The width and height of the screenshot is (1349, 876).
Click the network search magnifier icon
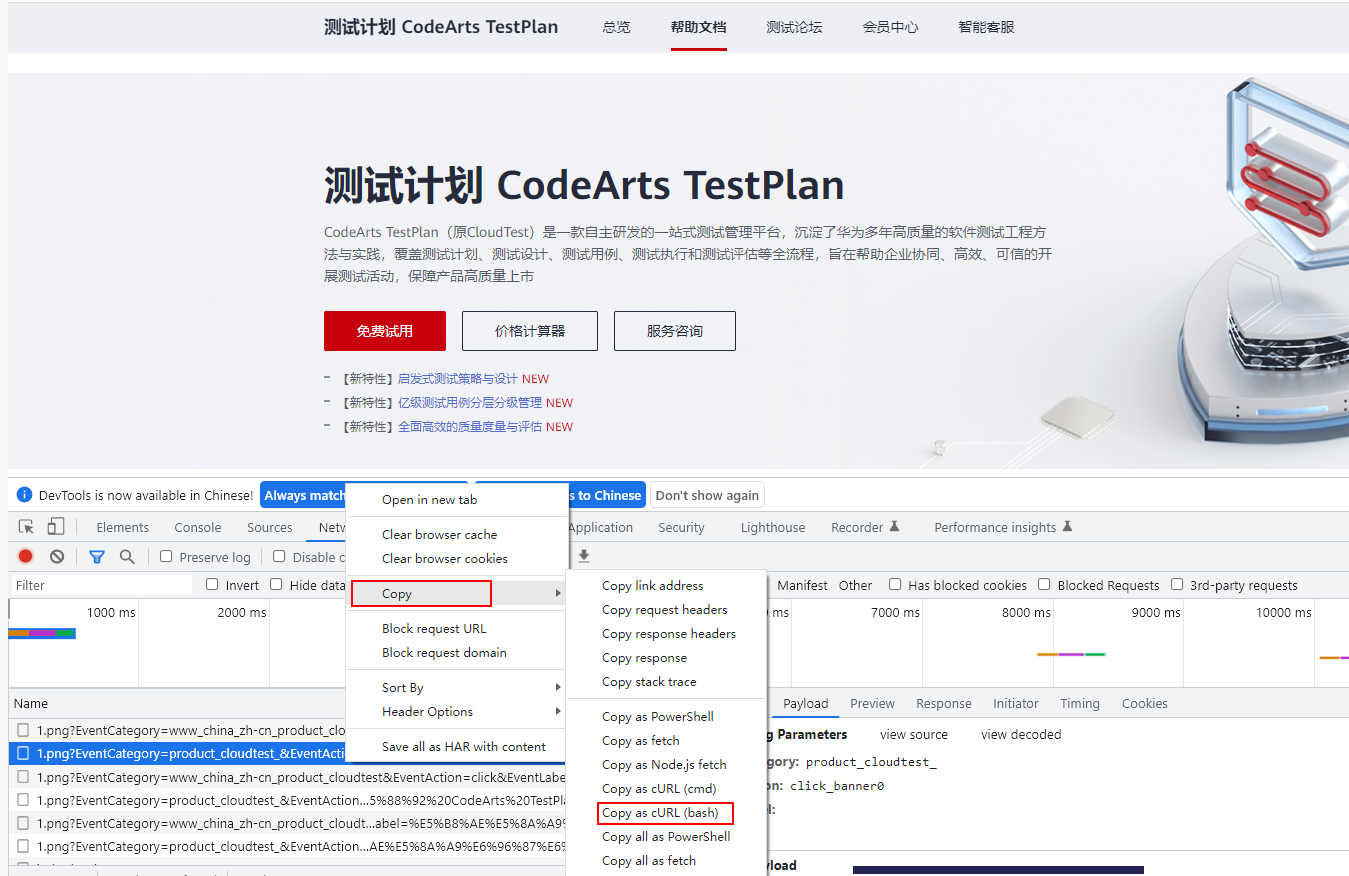[125, 556]
